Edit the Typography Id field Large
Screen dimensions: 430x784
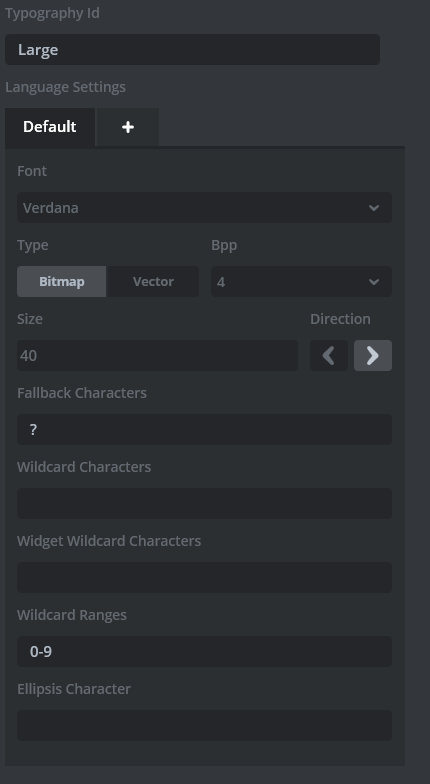click(192, 50)
